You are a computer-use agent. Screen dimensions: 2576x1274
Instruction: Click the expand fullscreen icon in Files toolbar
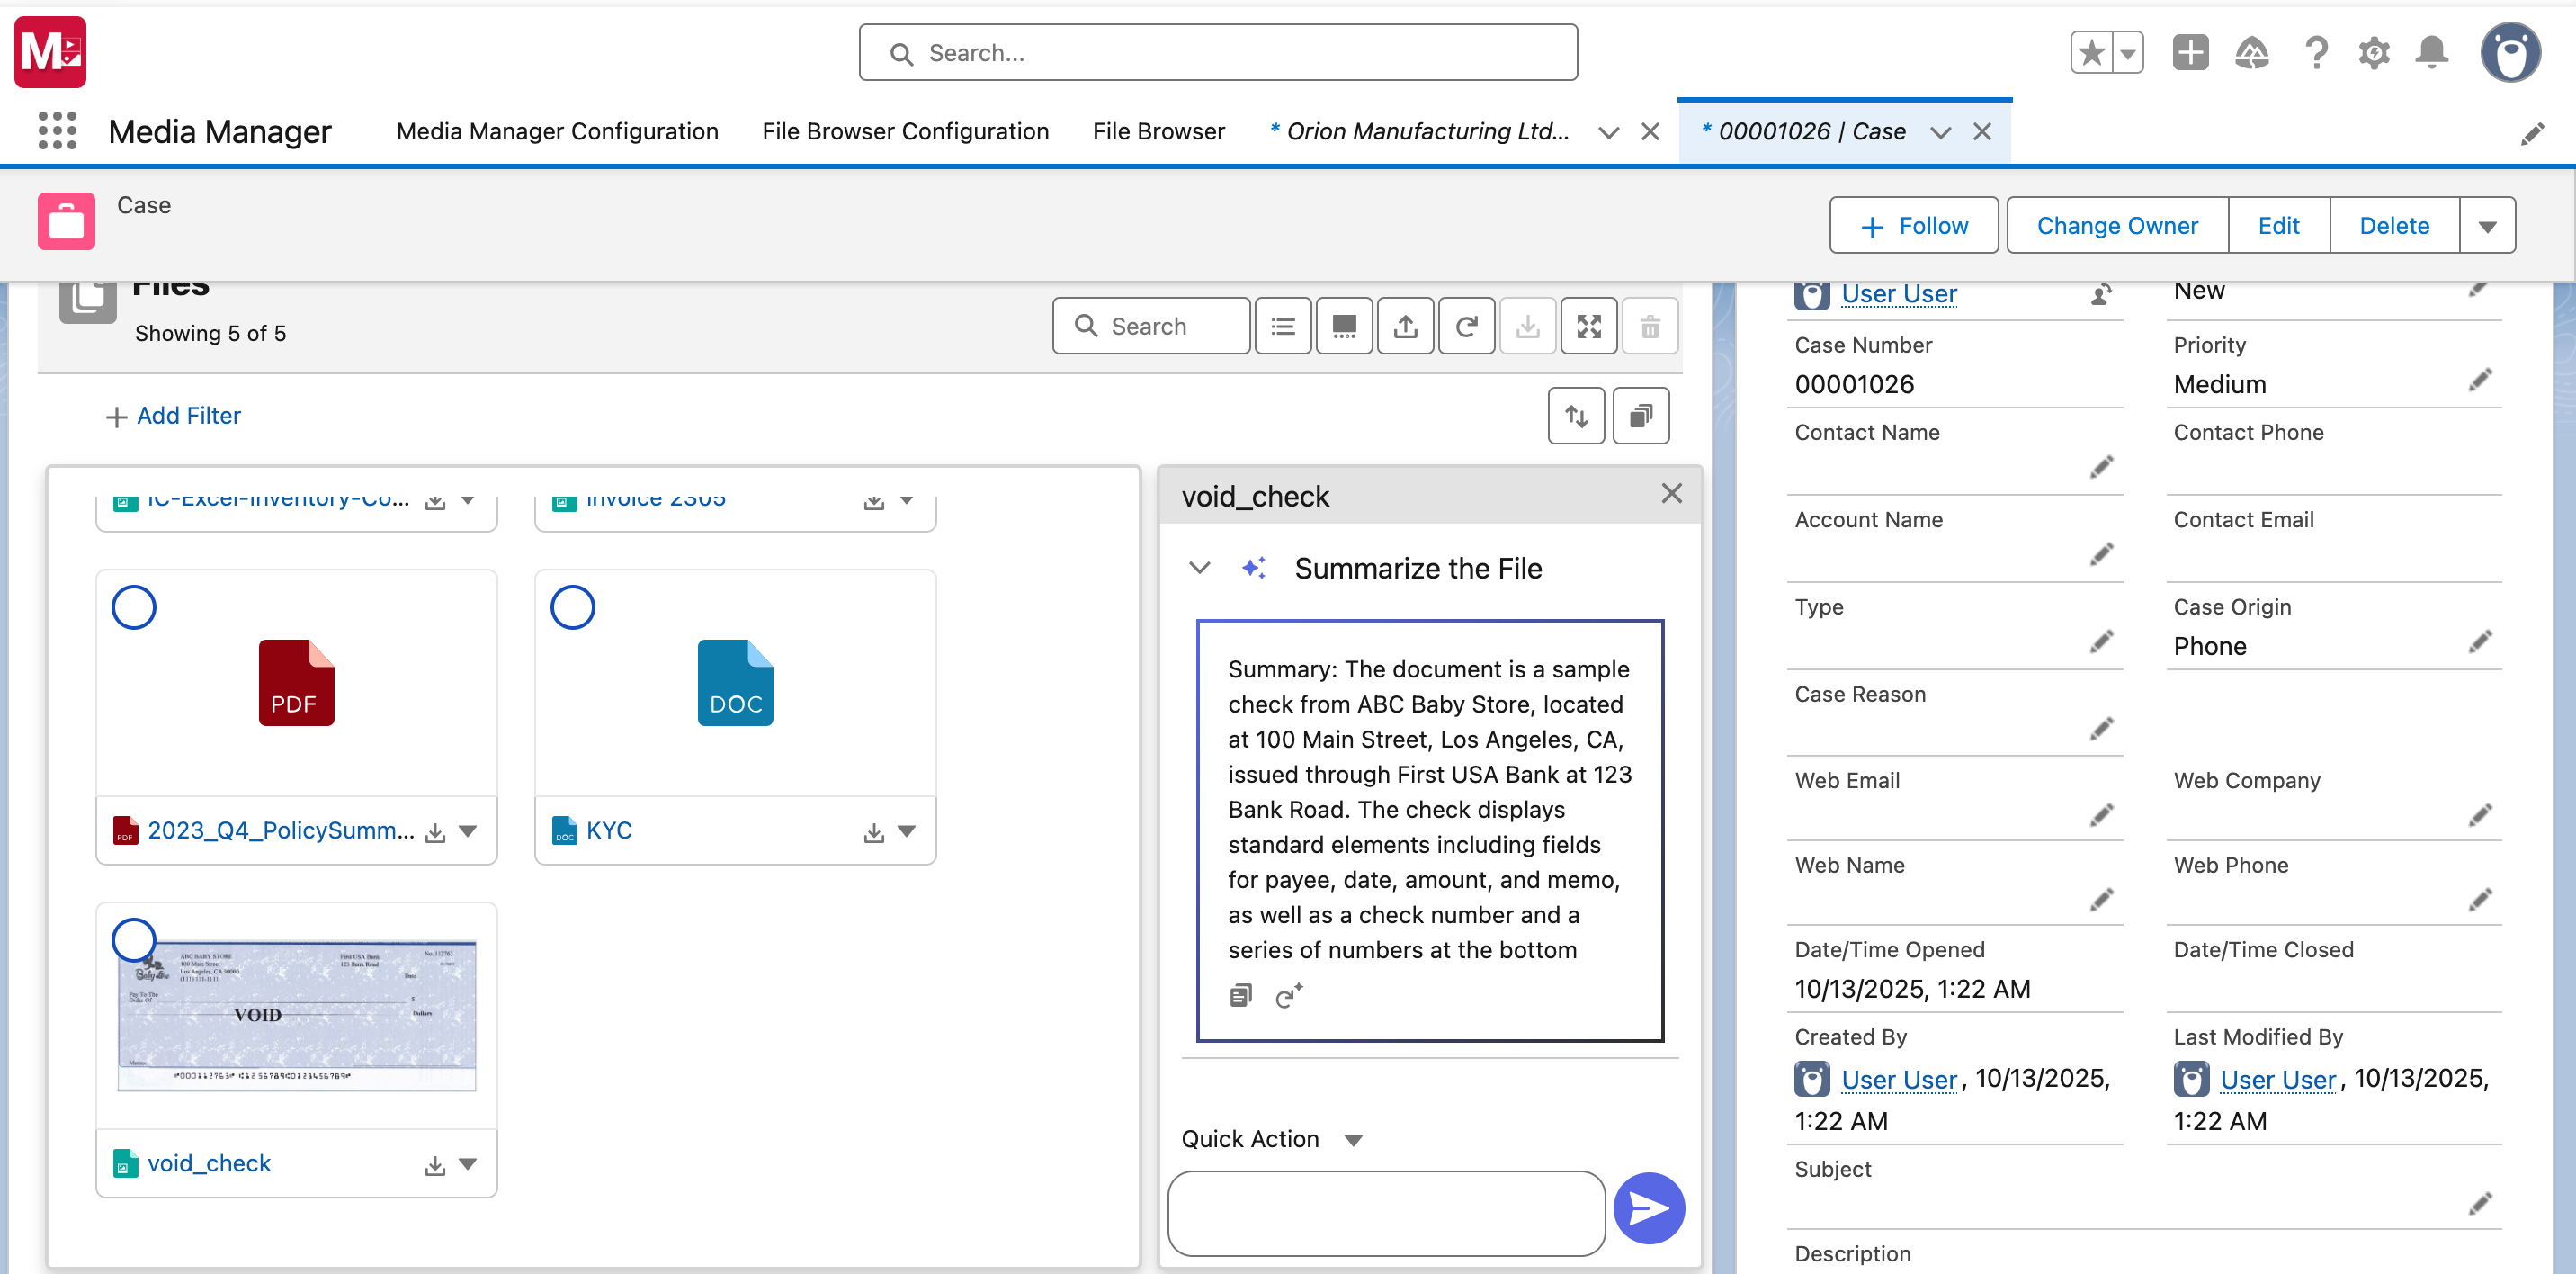tap(1588, 326)
